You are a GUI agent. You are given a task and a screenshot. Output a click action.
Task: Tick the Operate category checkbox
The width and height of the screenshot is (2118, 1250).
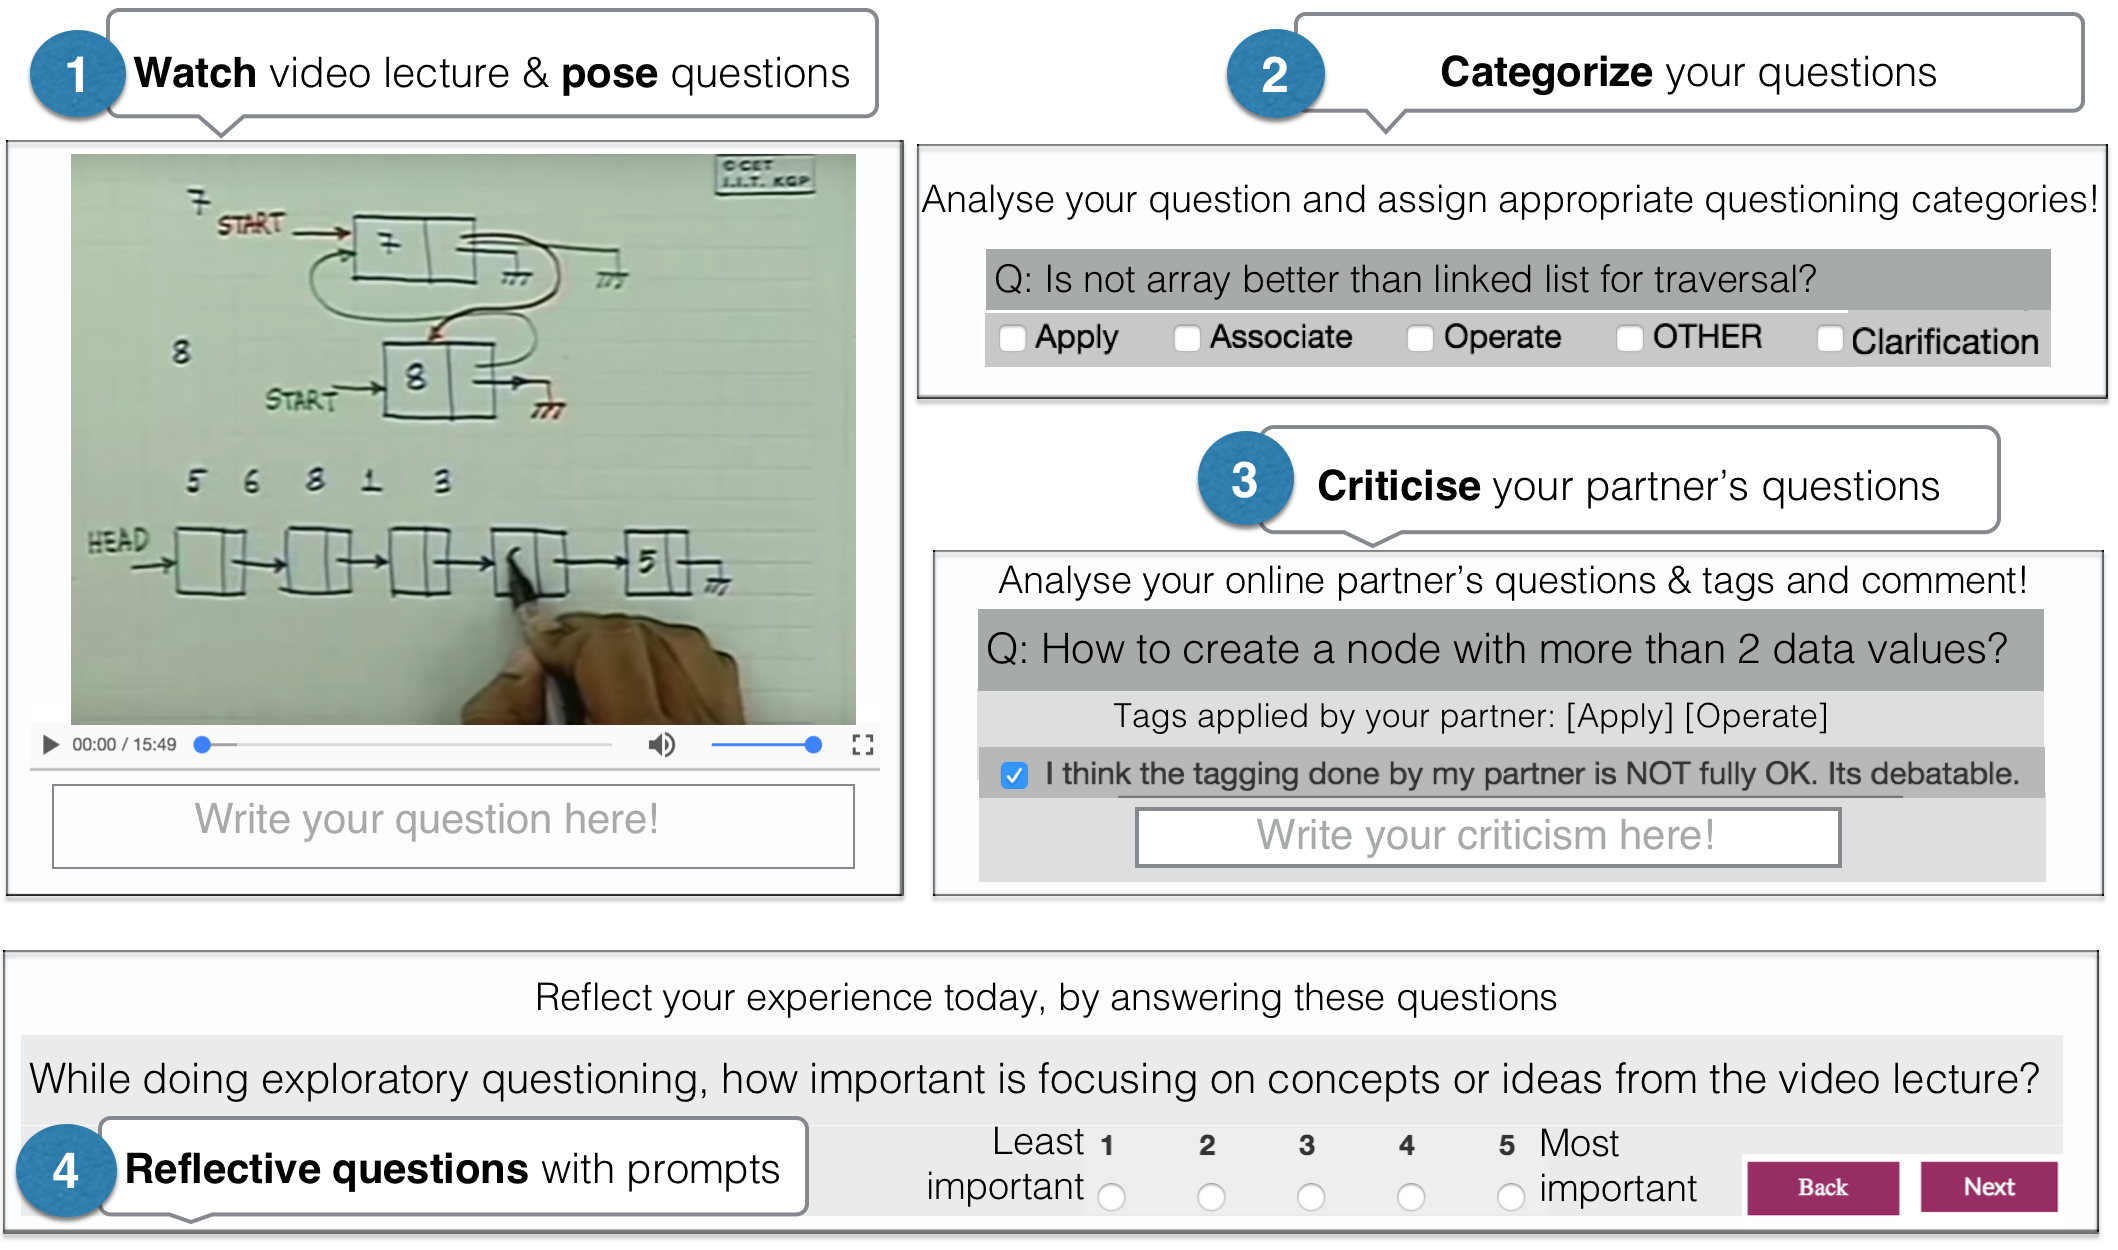coord(1420,339)
